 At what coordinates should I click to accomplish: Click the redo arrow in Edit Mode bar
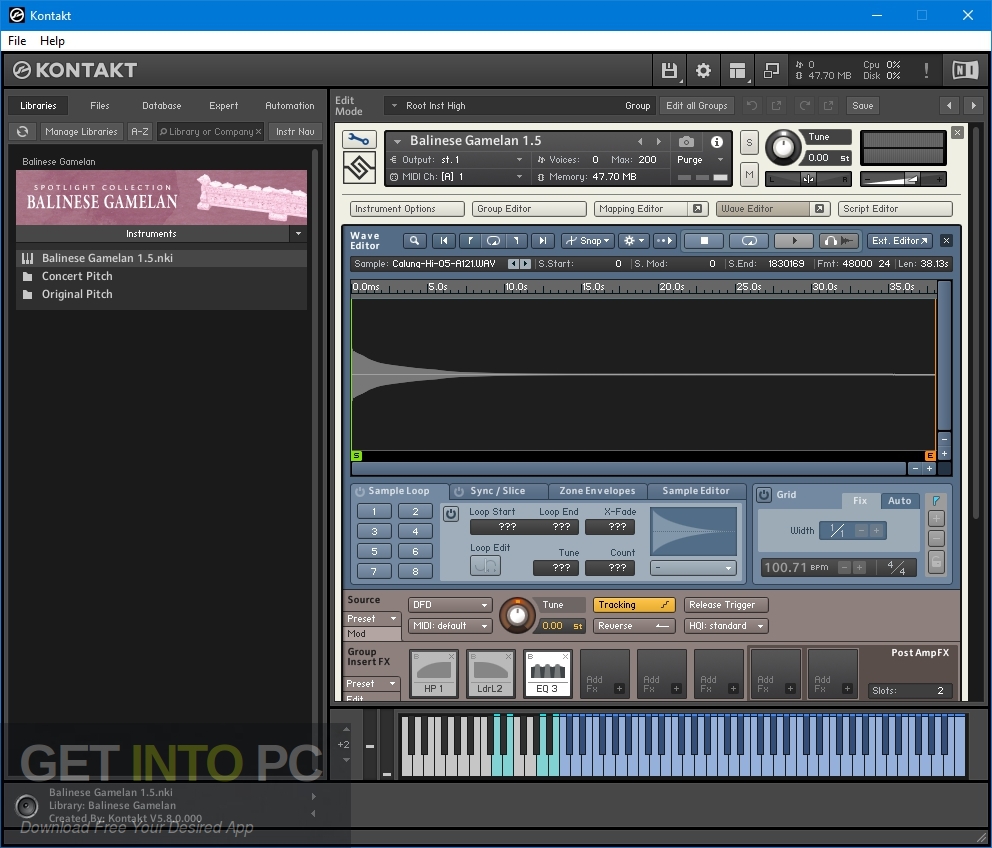(805, 106)
